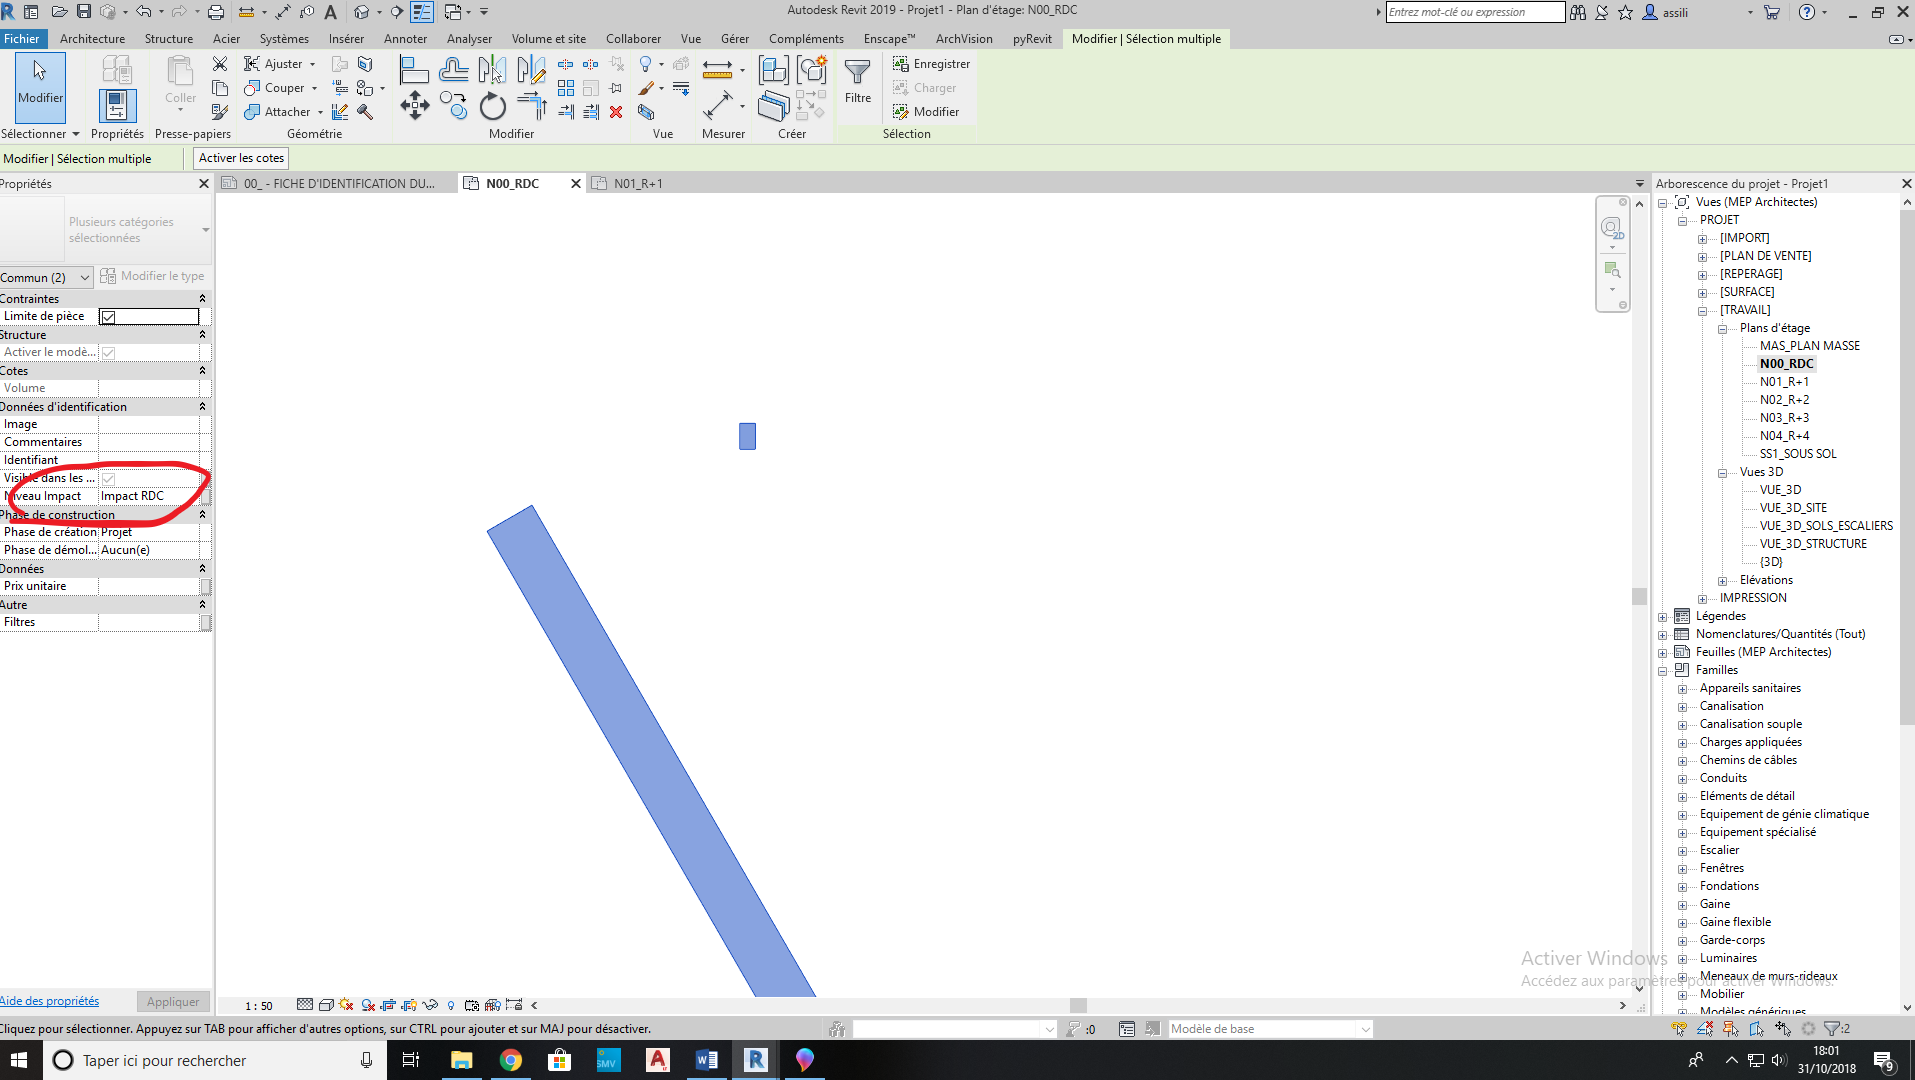
Task: Click the Rotate tool icon
Action: 492,106
